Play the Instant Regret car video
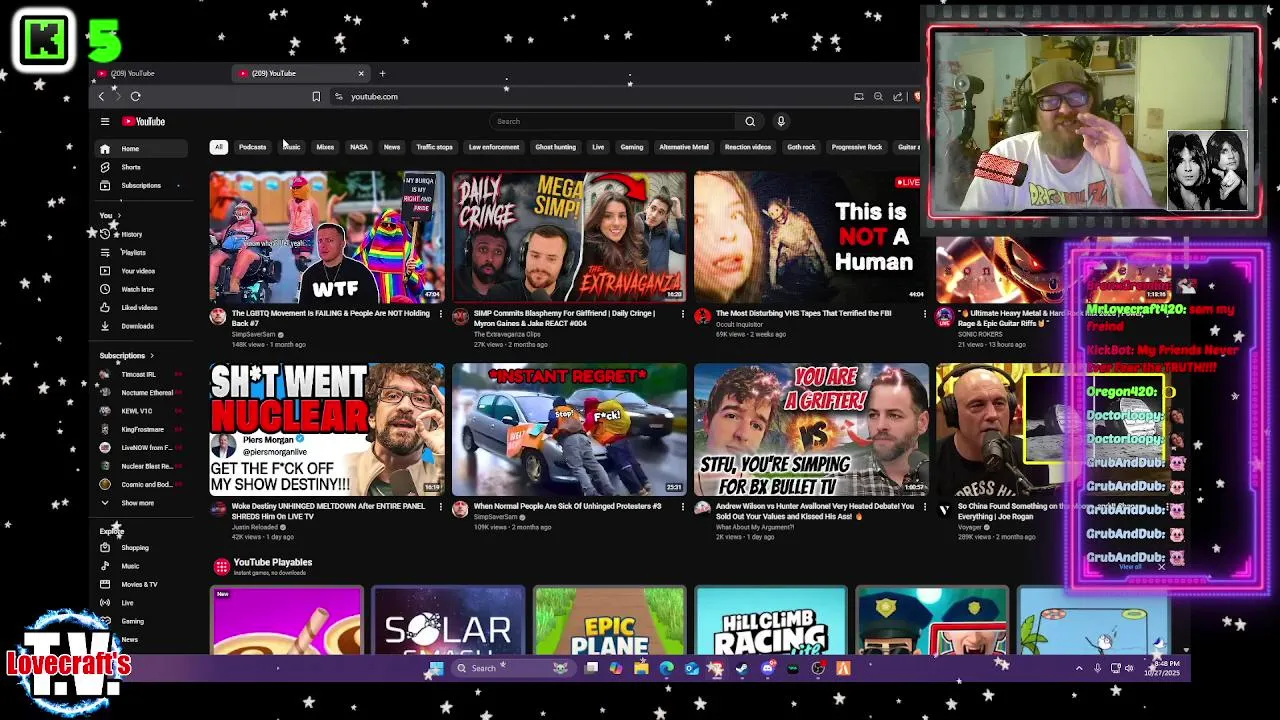Screen dimensions: 1280x720 (569, 429)
